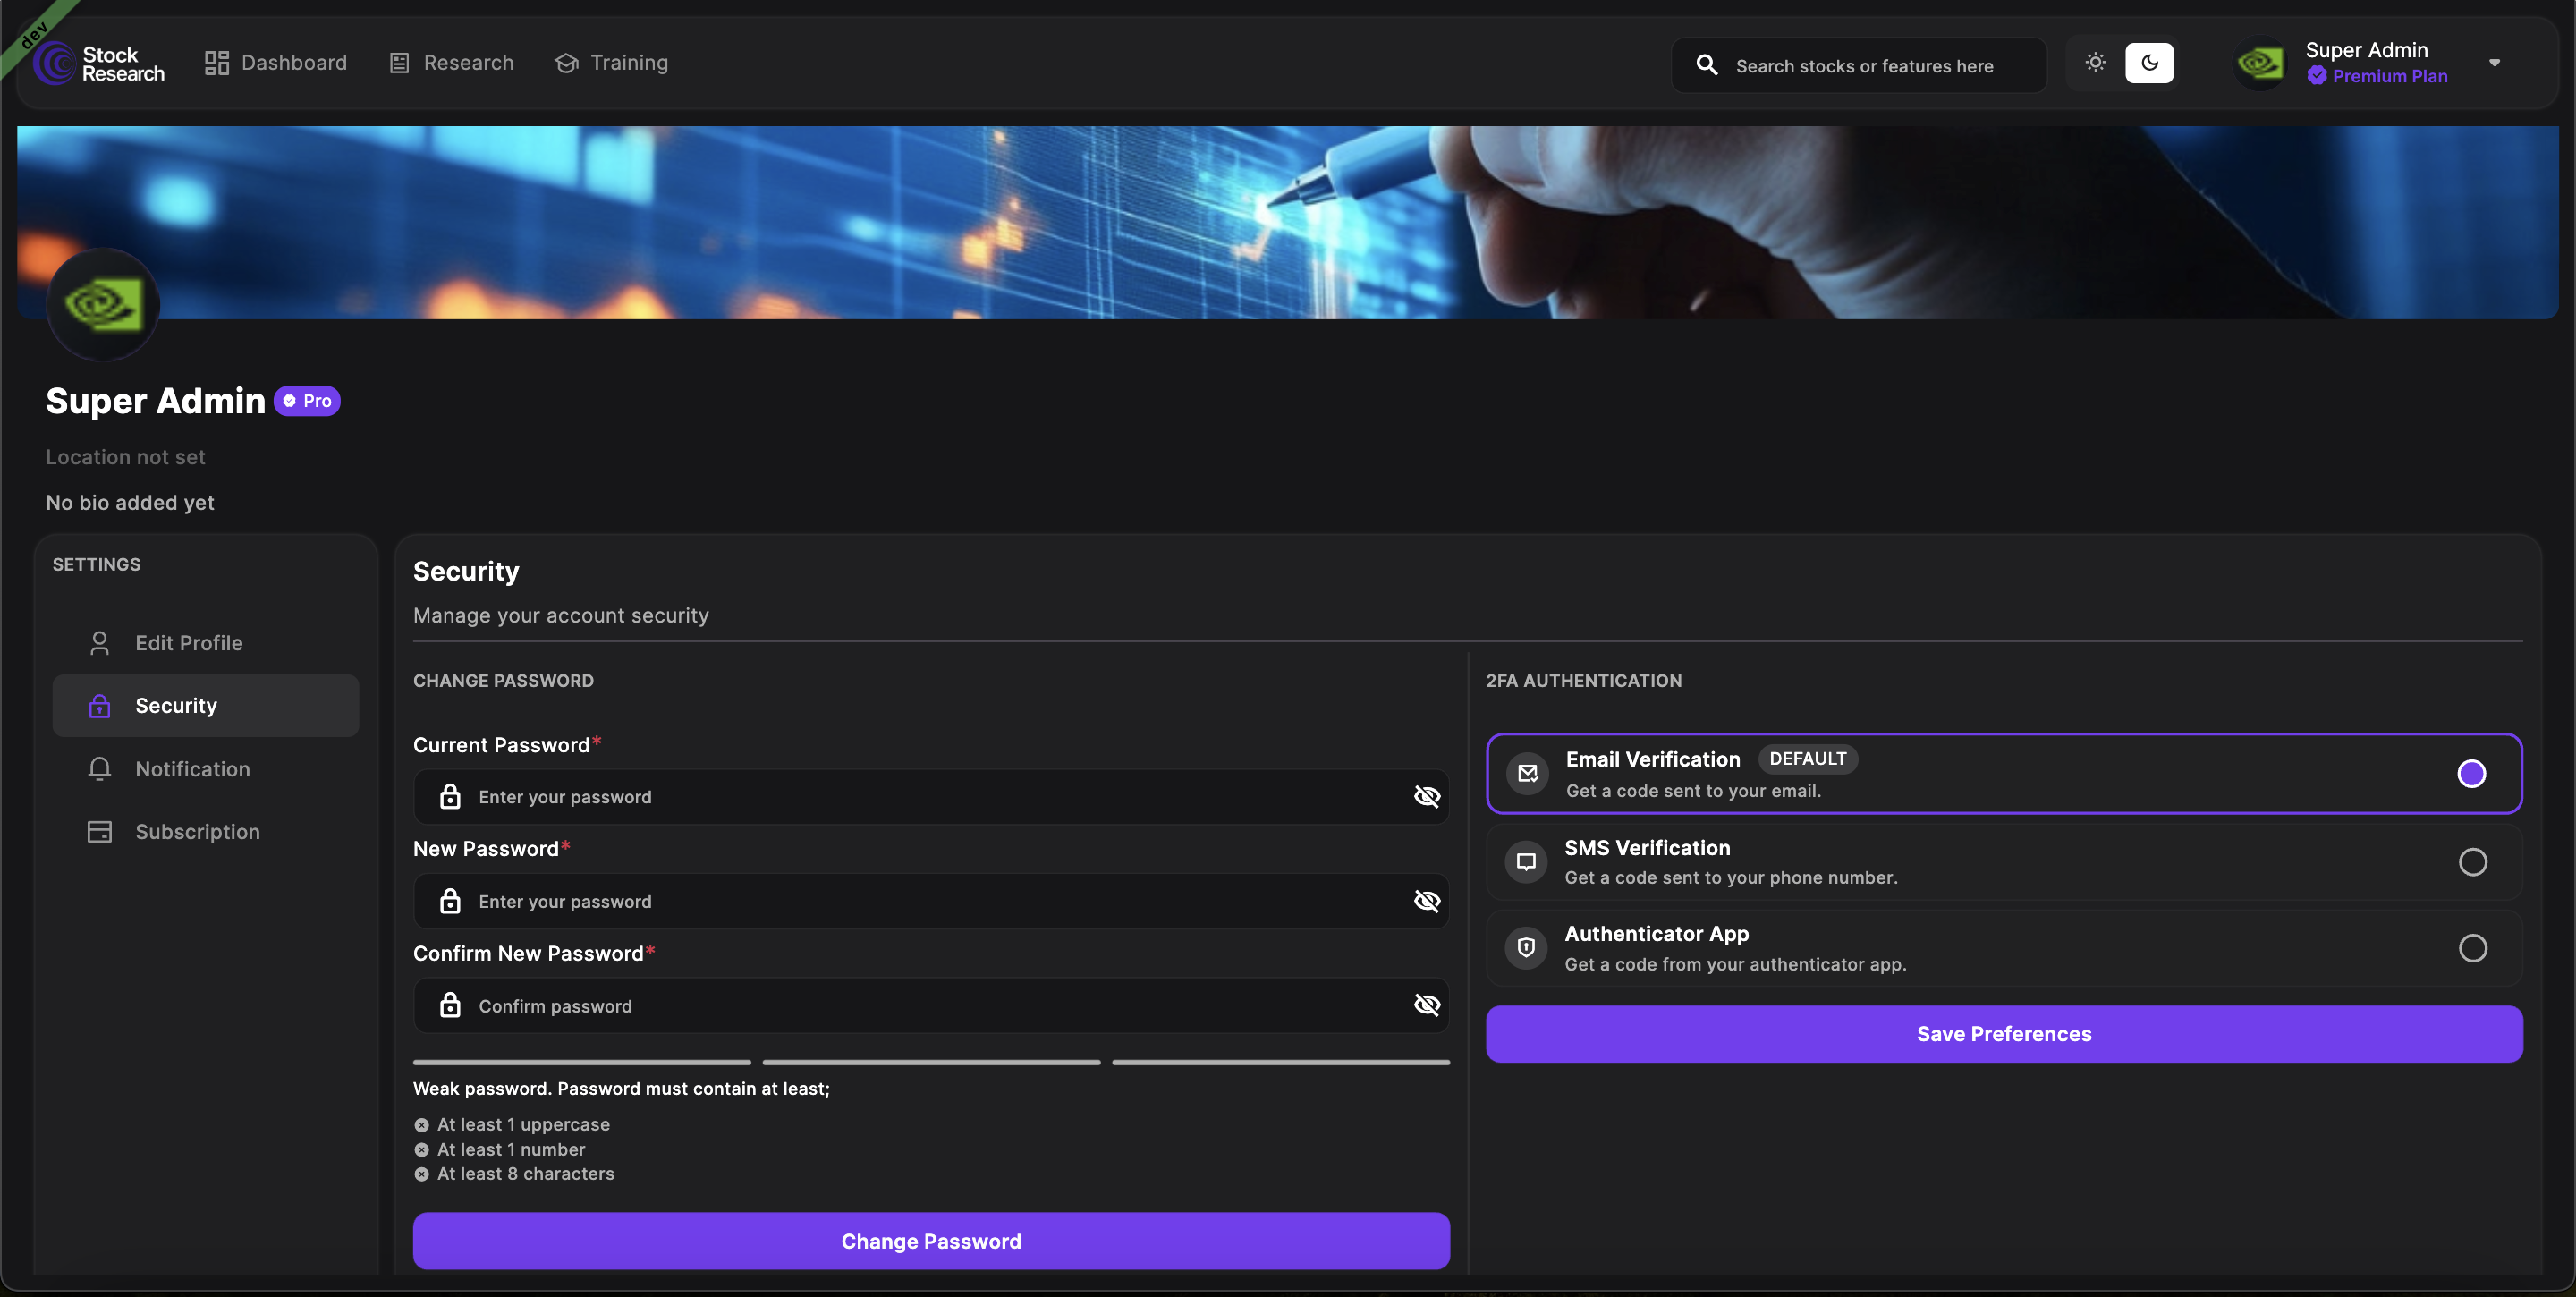Switch to light theme sun icon
Viewport: 2576px width, 1297px height.
(x=2095, y=63)
